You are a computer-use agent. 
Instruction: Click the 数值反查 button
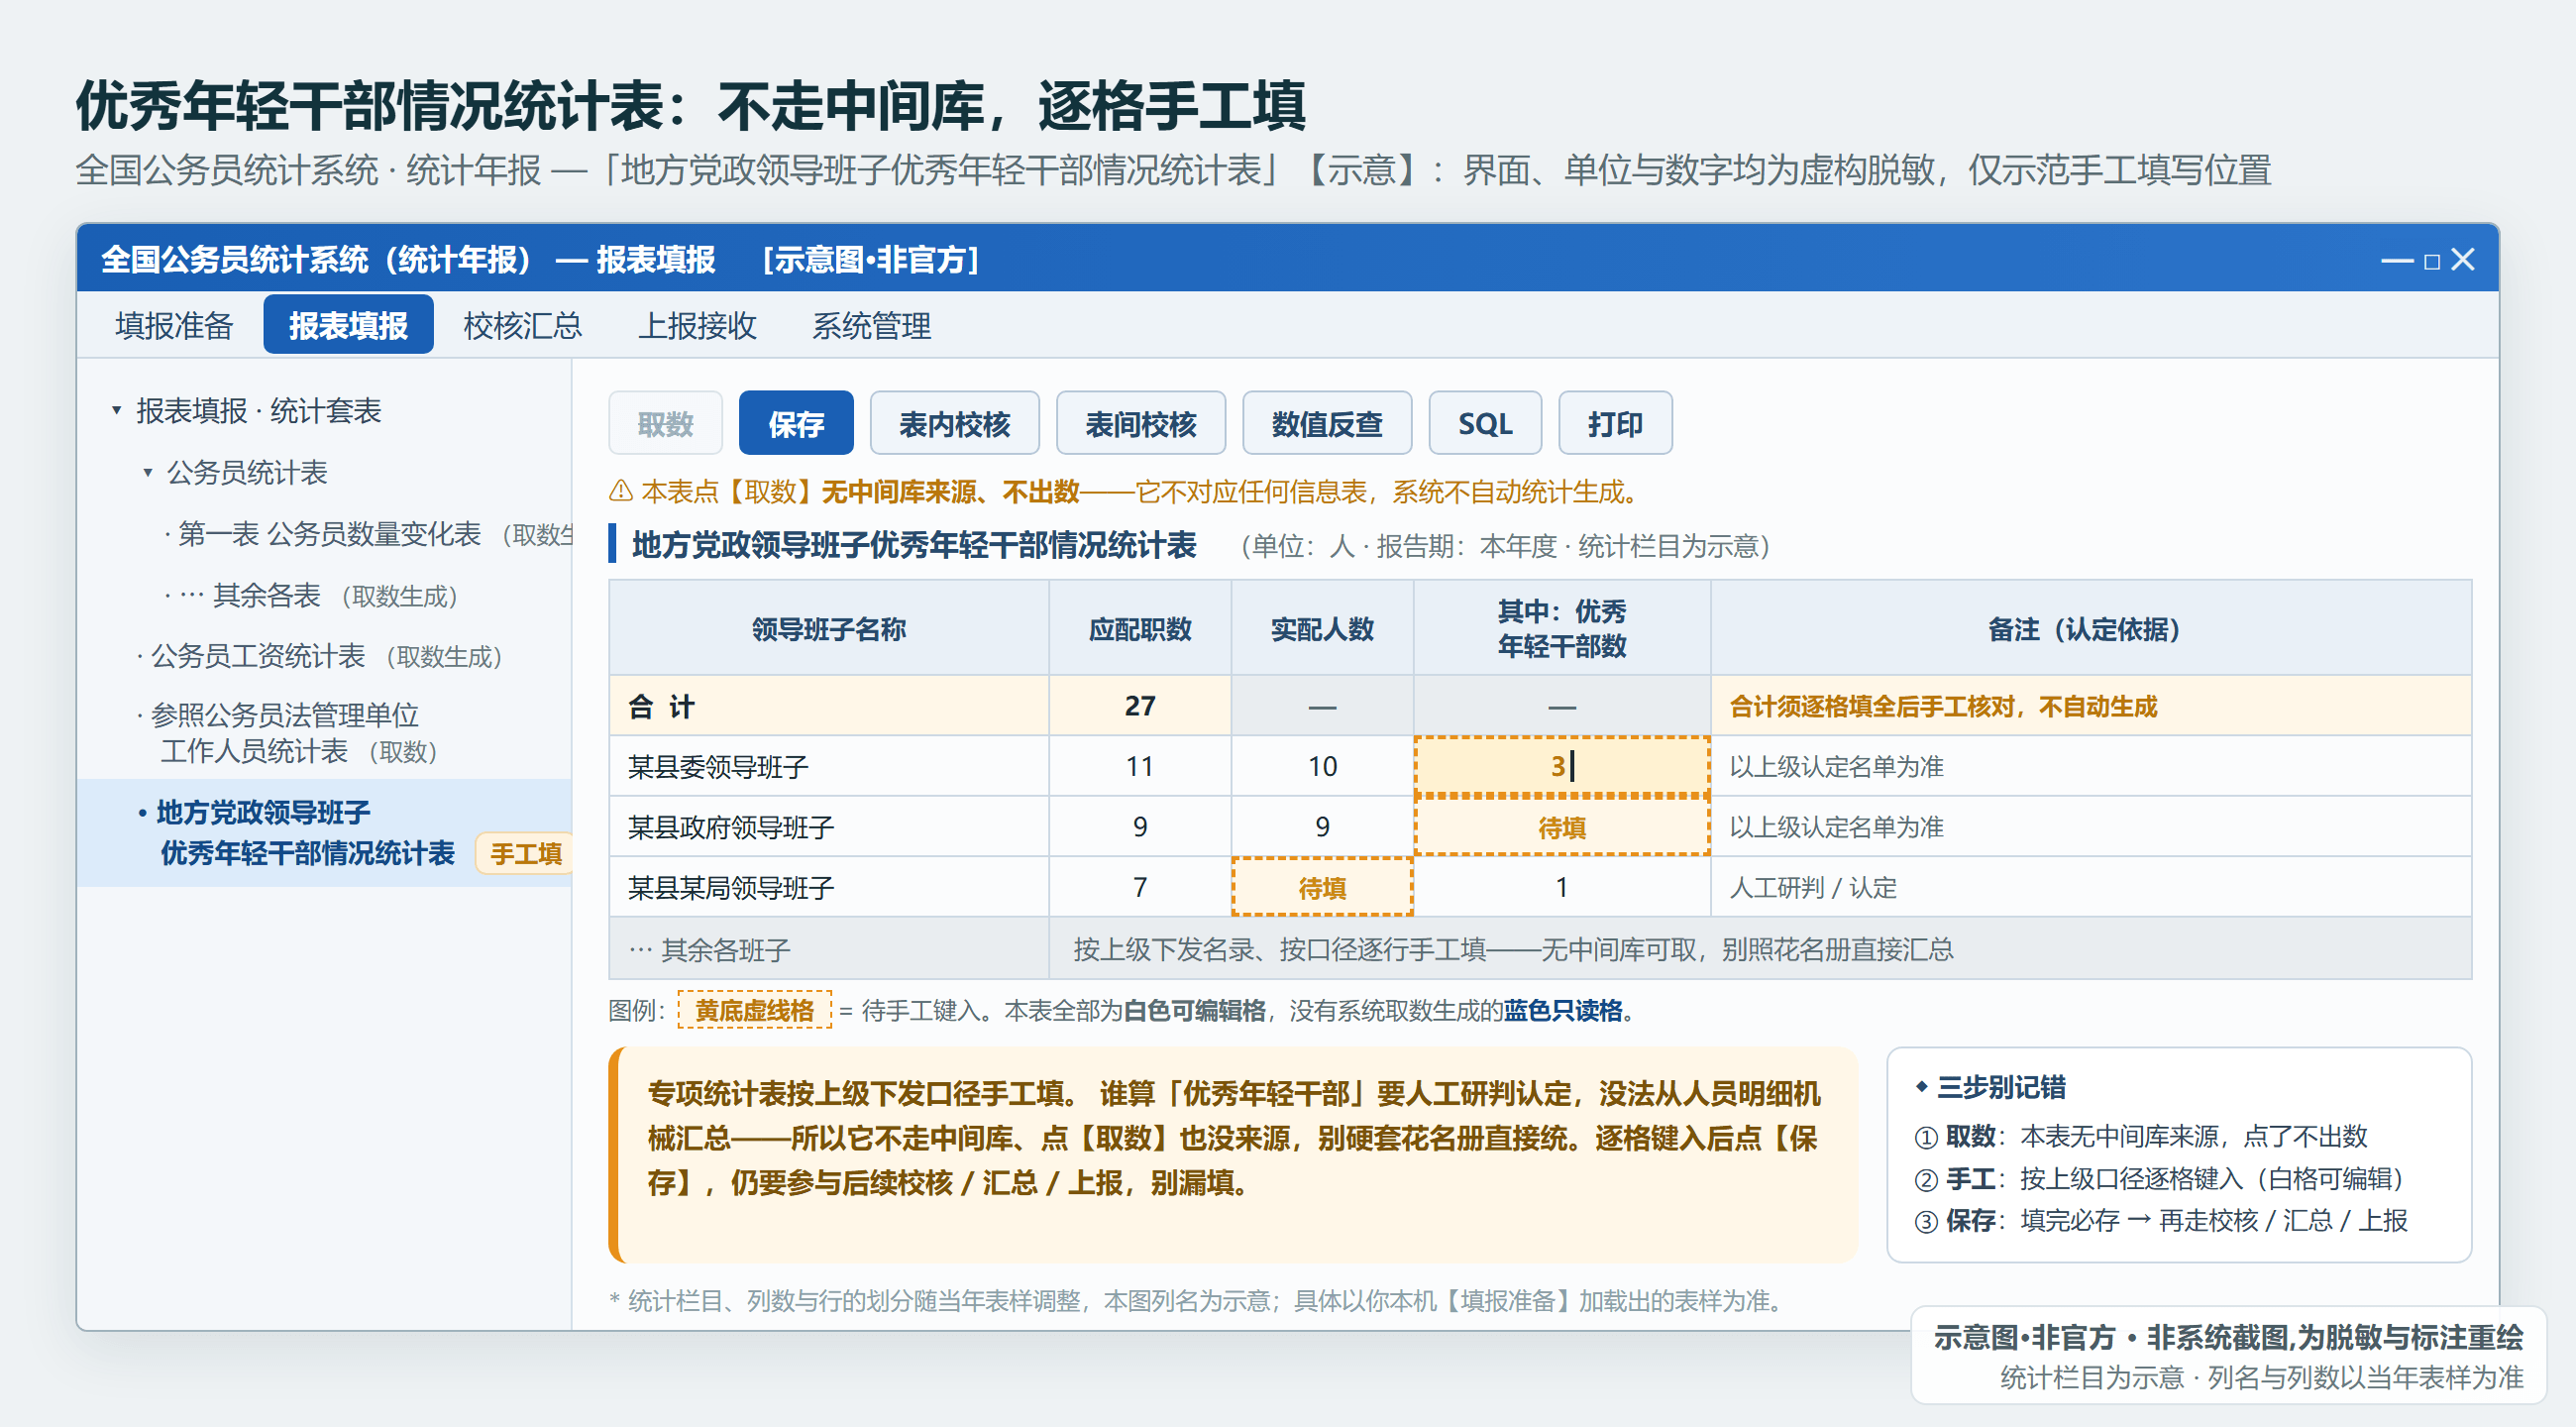point(1327,423)
